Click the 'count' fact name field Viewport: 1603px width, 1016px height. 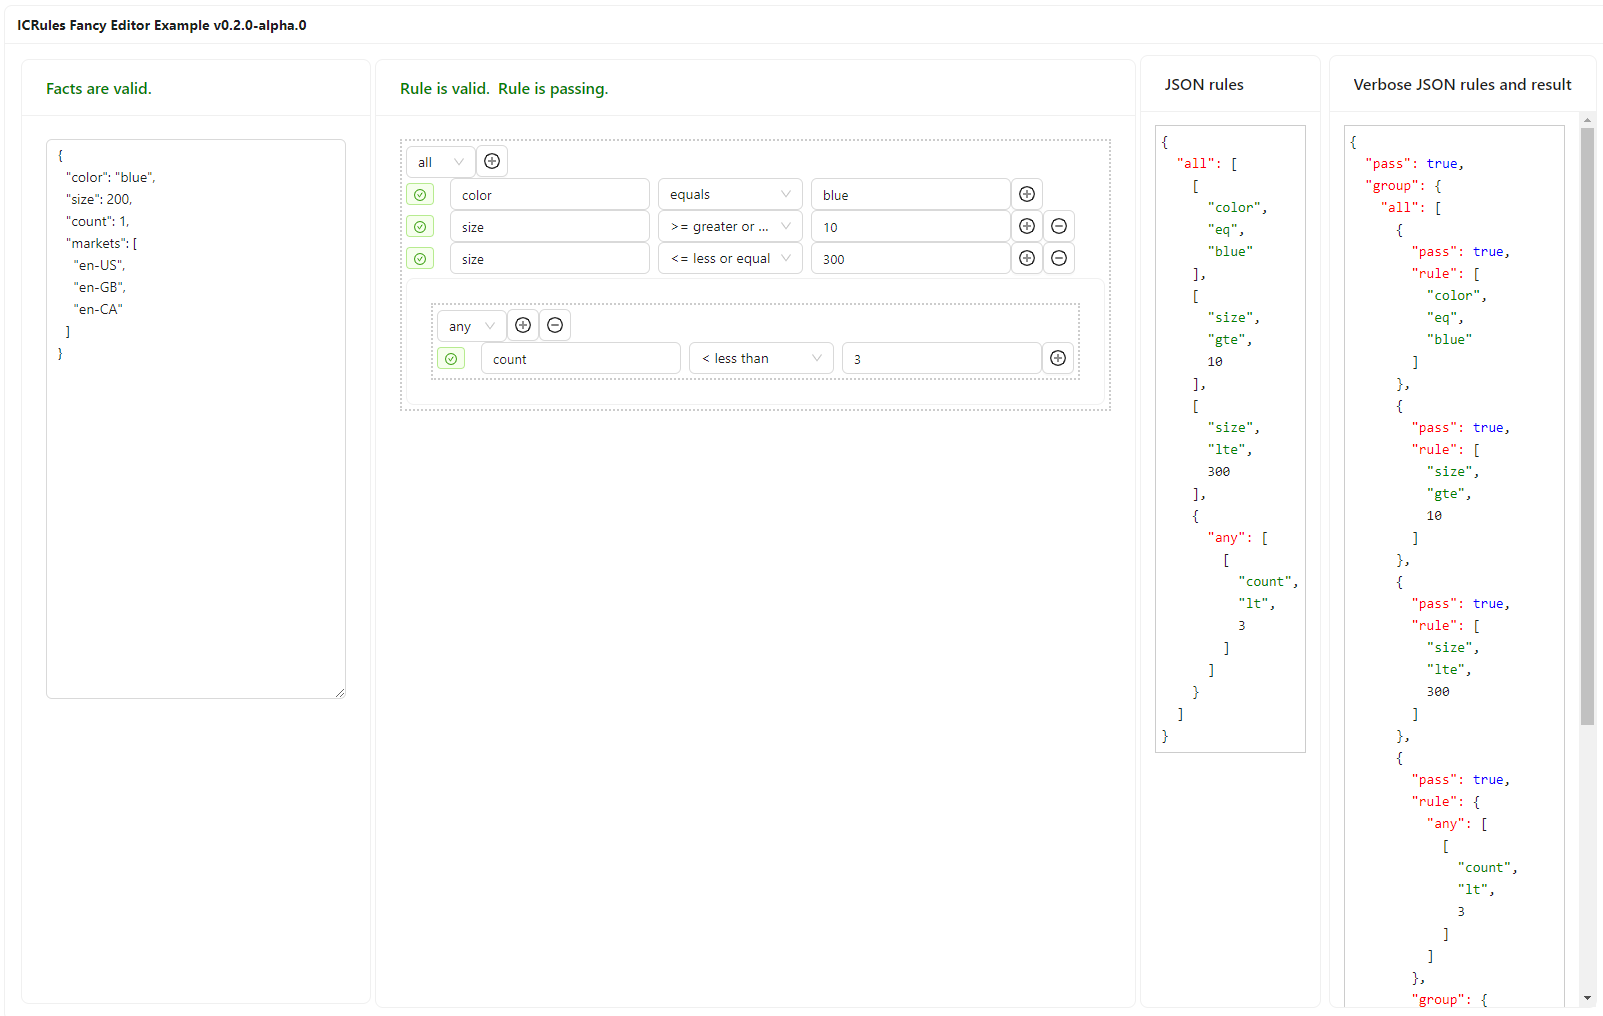580,359
